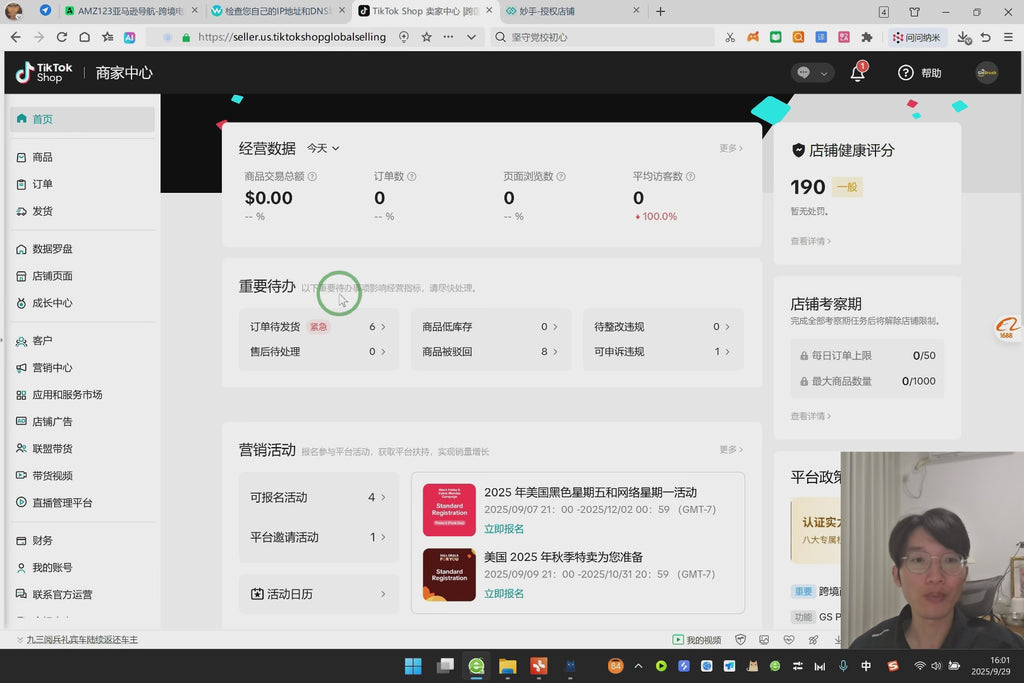The width and height of the screenshot is (1024, 683).
Task: Open 数据罗盘 in the sidebar
Action: point(52,249)
